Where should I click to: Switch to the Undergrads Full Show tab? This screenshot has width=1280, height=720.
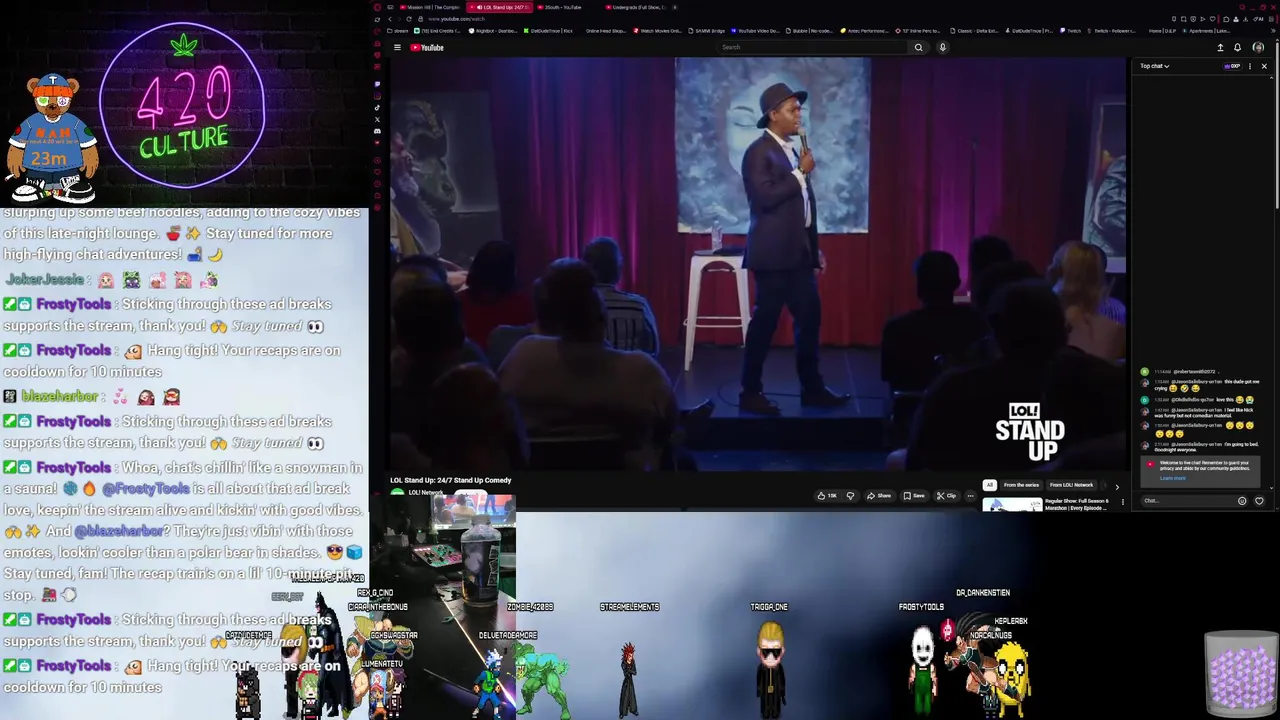point(638,7)
